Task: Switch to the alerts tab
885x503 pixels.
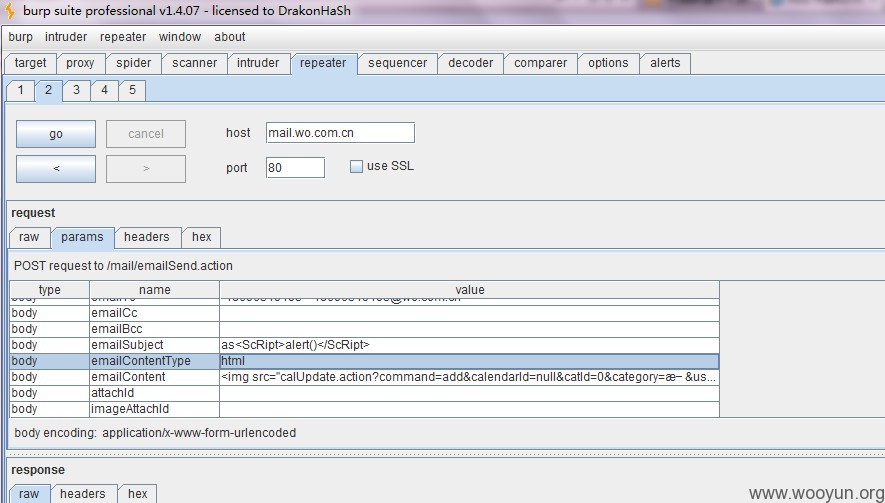Action: (665, 63)
